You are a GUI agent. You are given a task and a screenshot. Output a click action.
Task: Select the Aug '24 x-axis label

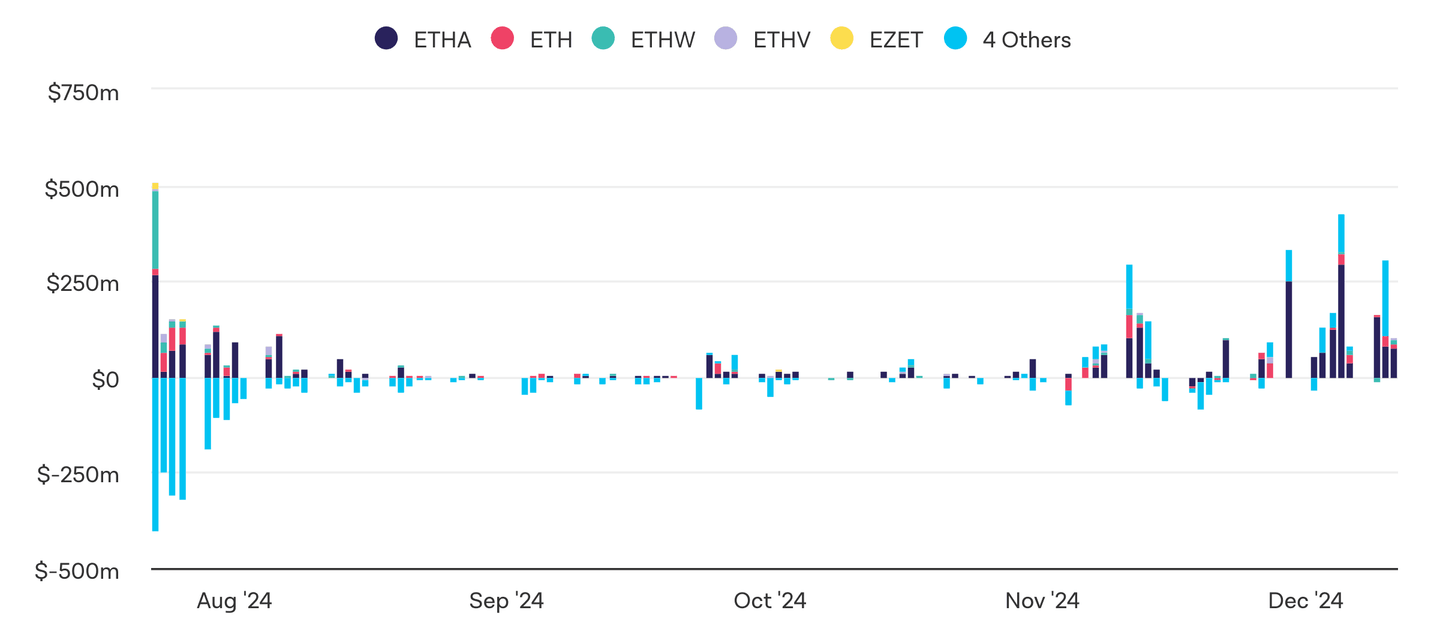(234, 601)
